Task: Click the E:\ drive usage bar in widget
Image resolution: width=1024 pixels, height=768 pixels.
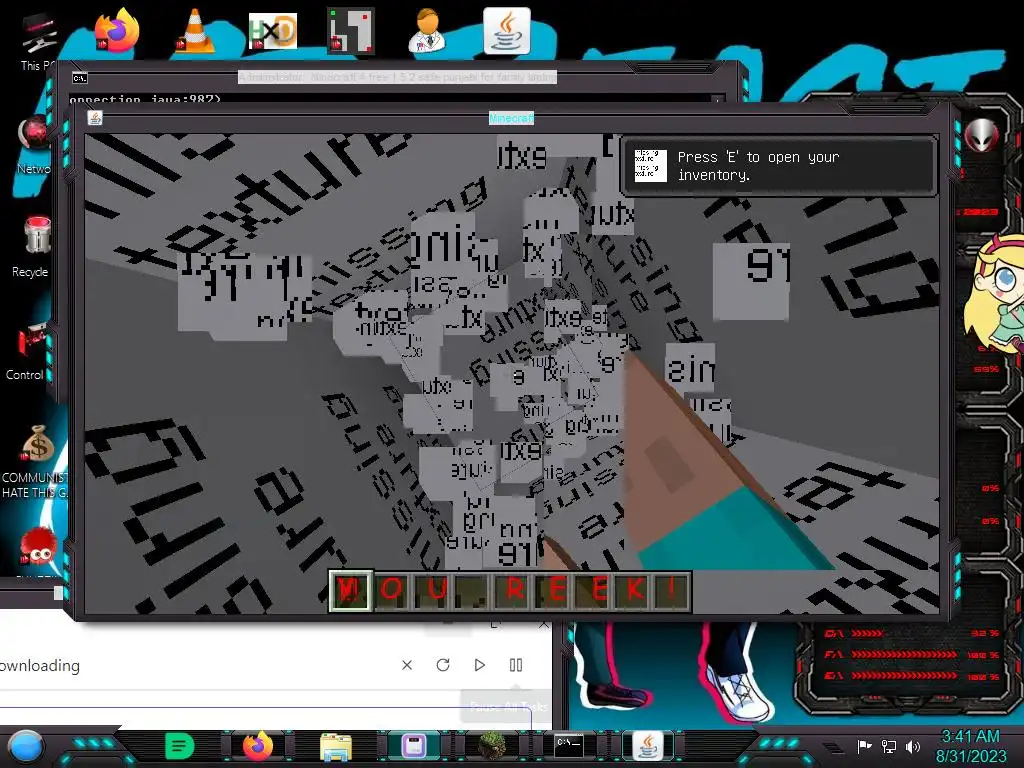Action: 912,676
